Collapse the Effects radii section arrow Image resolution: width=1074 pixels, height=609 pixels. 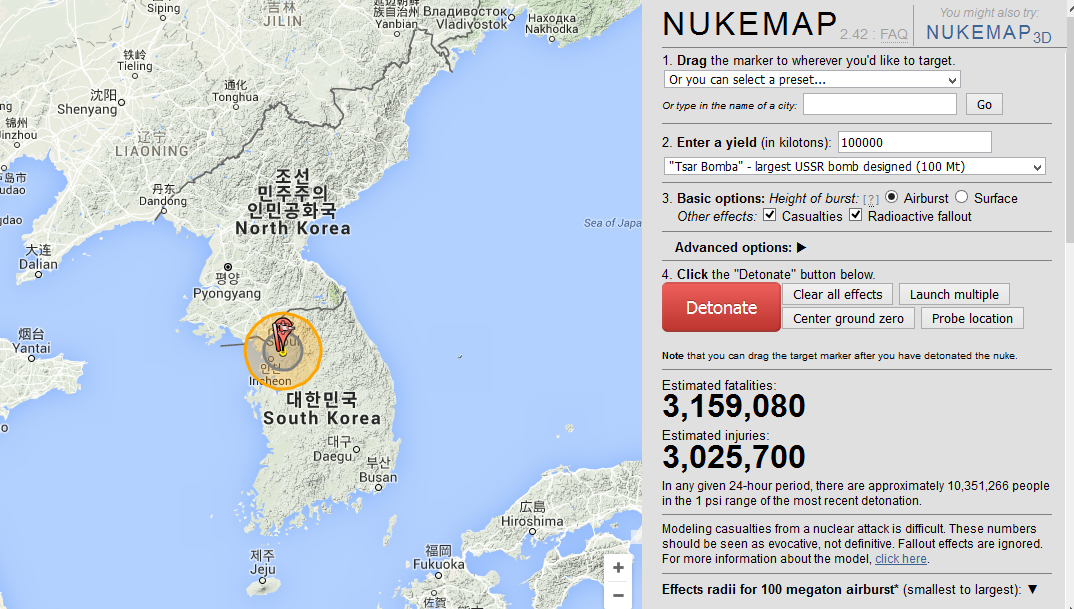point(1033,589)
